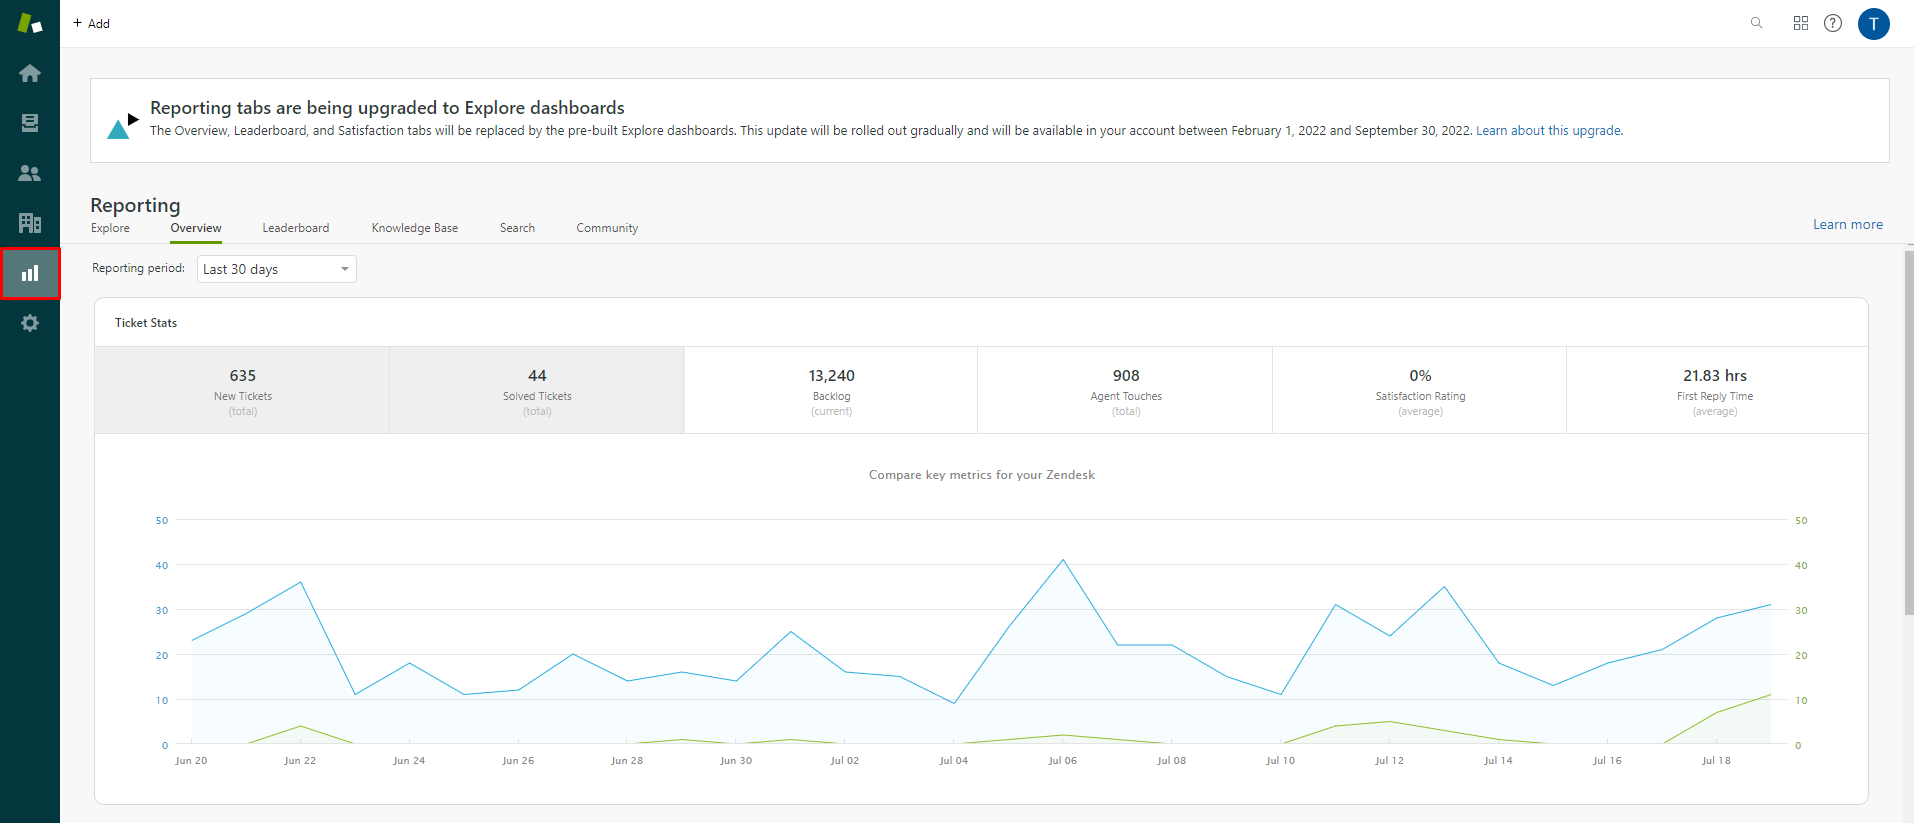This screenshot has width=1914, height=823.
Task: Toggle the Satisfaction Rating metric tile
Action: pos(1420,390)
